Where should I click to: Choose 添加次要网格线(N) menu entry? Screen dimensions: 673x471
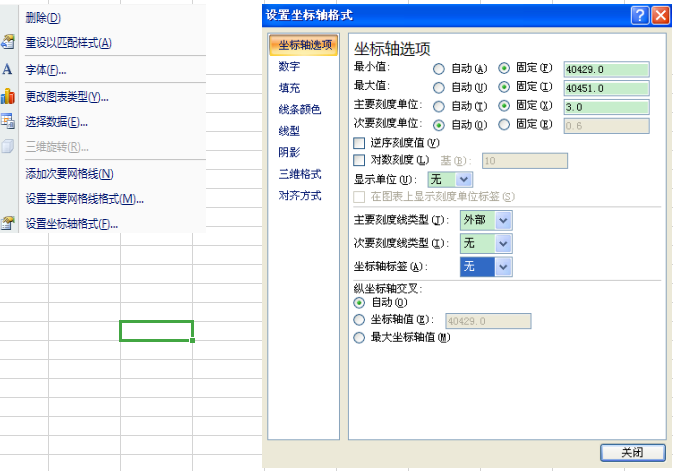pyautogui.click(x=70, y=174)
